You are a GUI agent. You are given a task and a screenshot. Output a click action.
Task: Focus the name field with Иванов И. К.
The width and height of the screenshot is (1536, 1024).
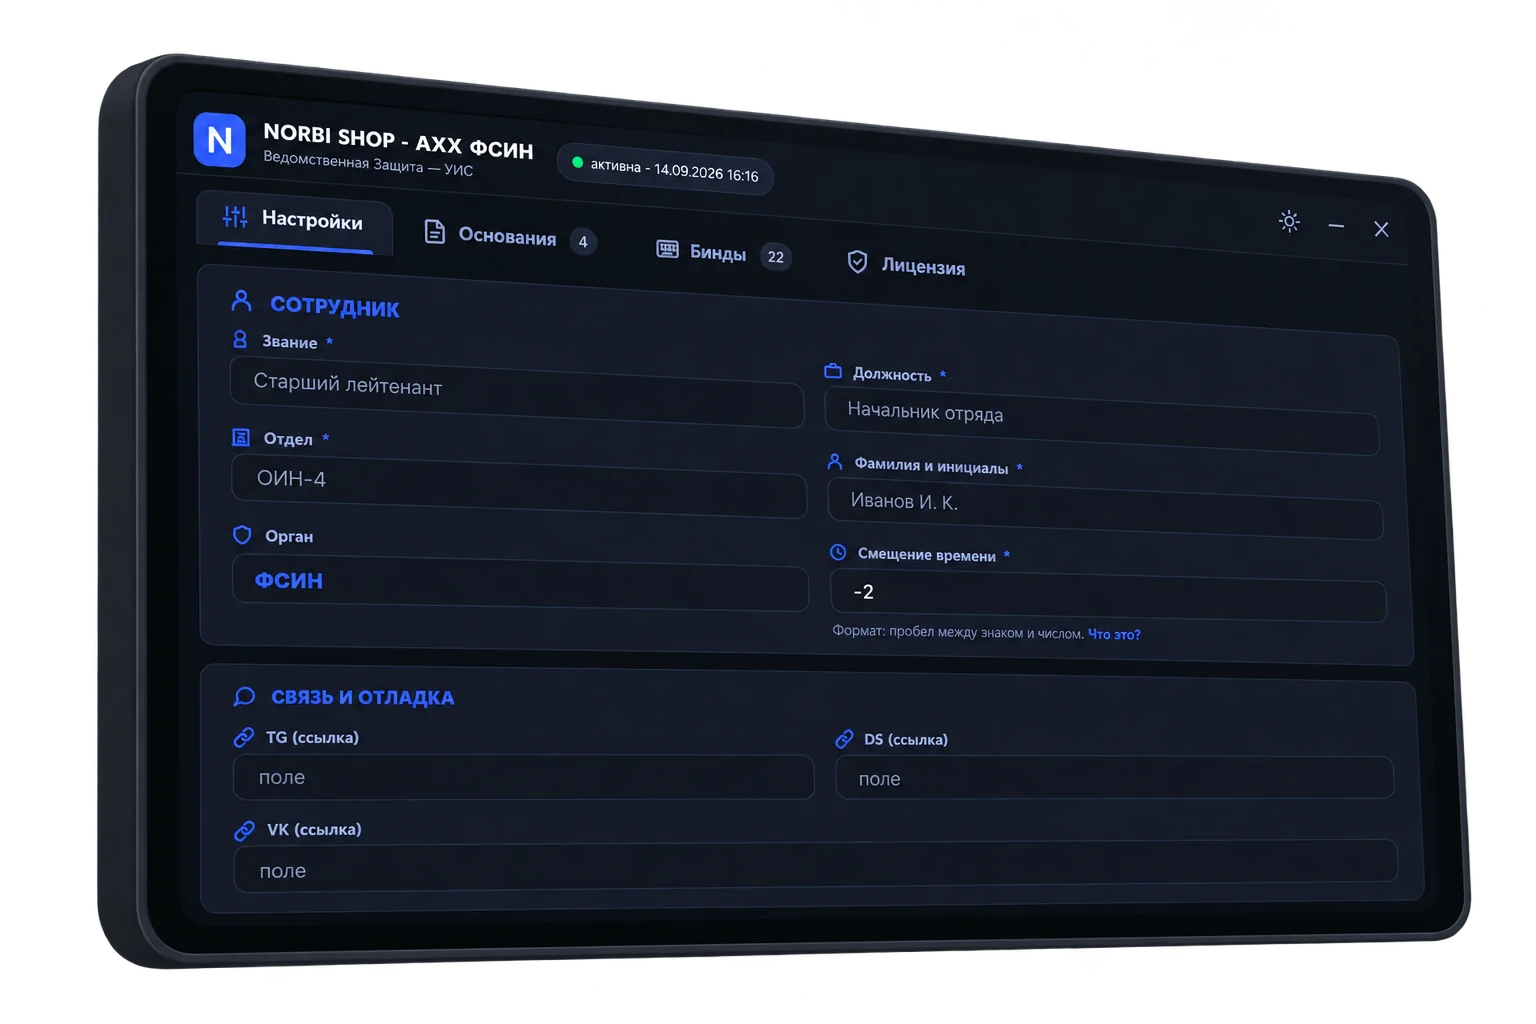tap(1105, 509)
